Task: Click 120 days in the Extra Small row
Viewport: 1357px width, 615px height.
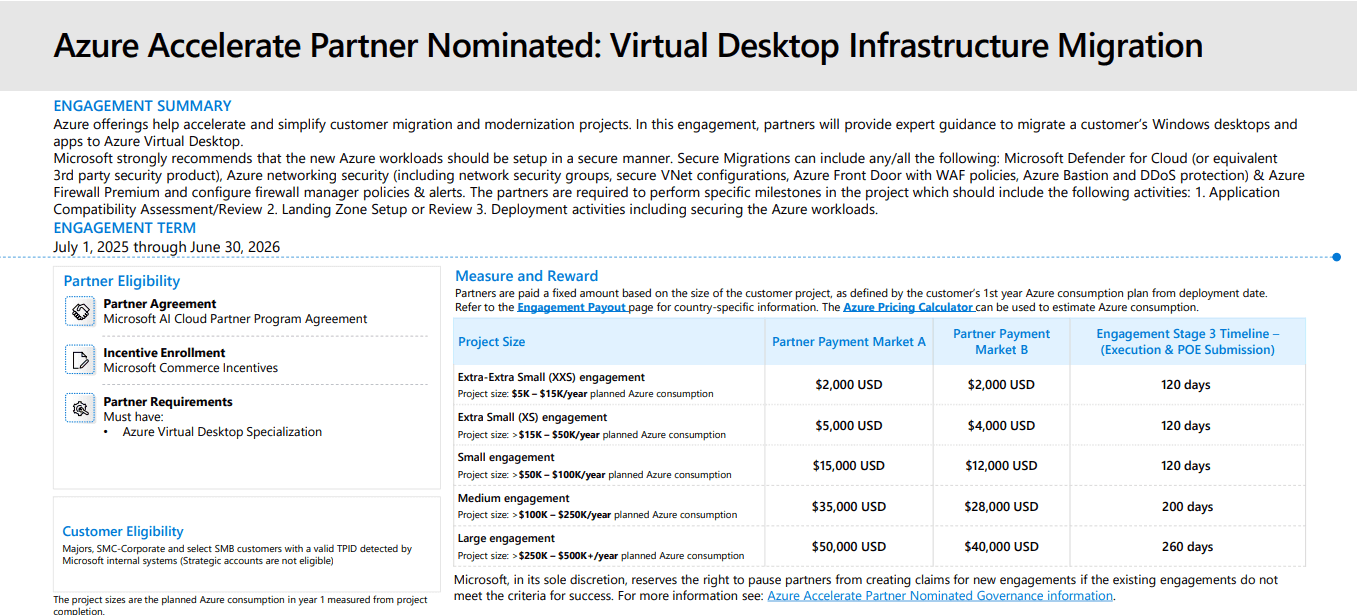Action: (x=1186, y=426)
